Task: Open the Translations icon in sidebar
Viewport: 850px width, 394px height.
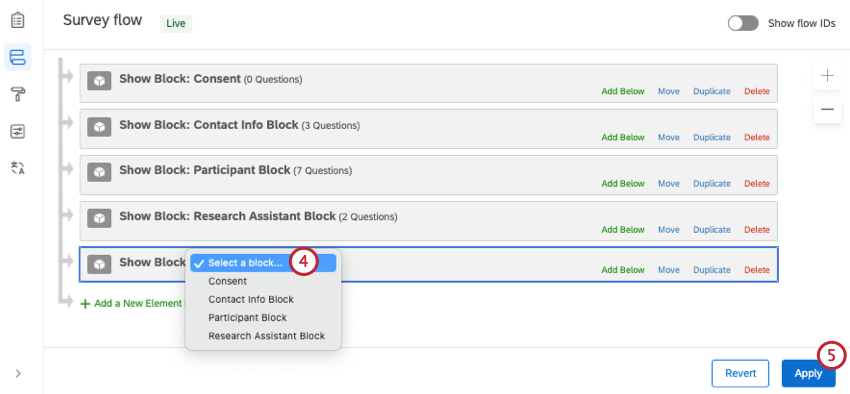Action: coord(17,168)
